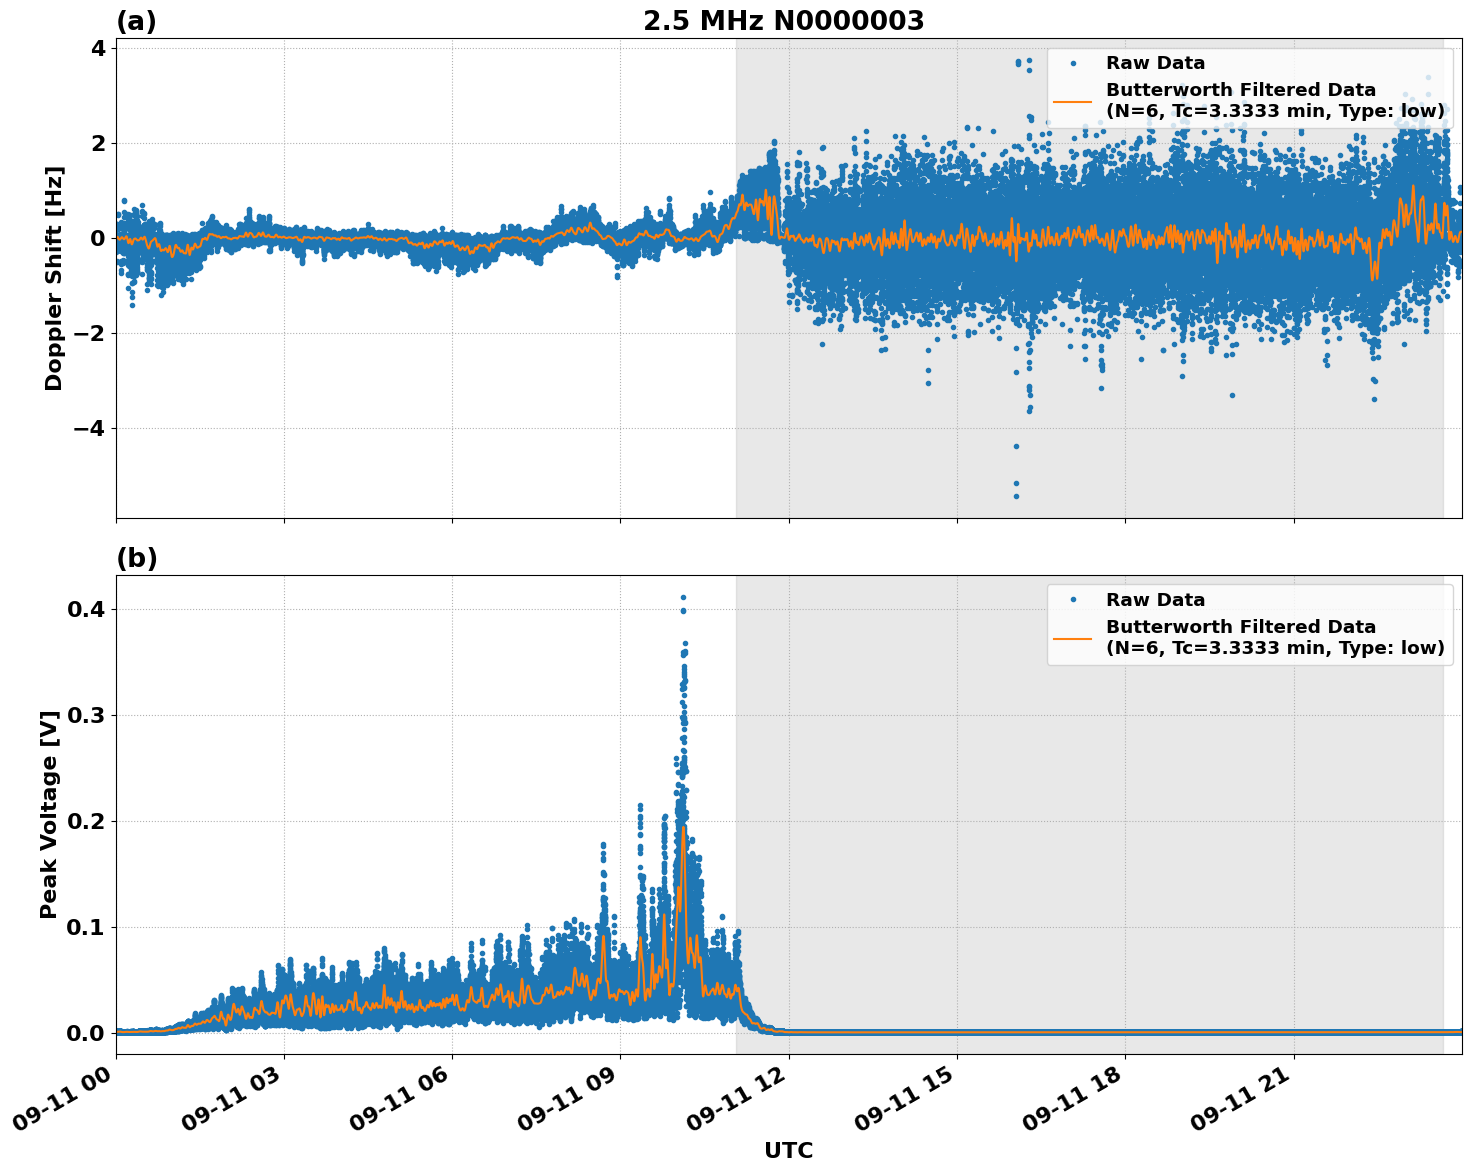
Task: Click the "UTC" x-axis label
Action: (x=788, y=1150)
